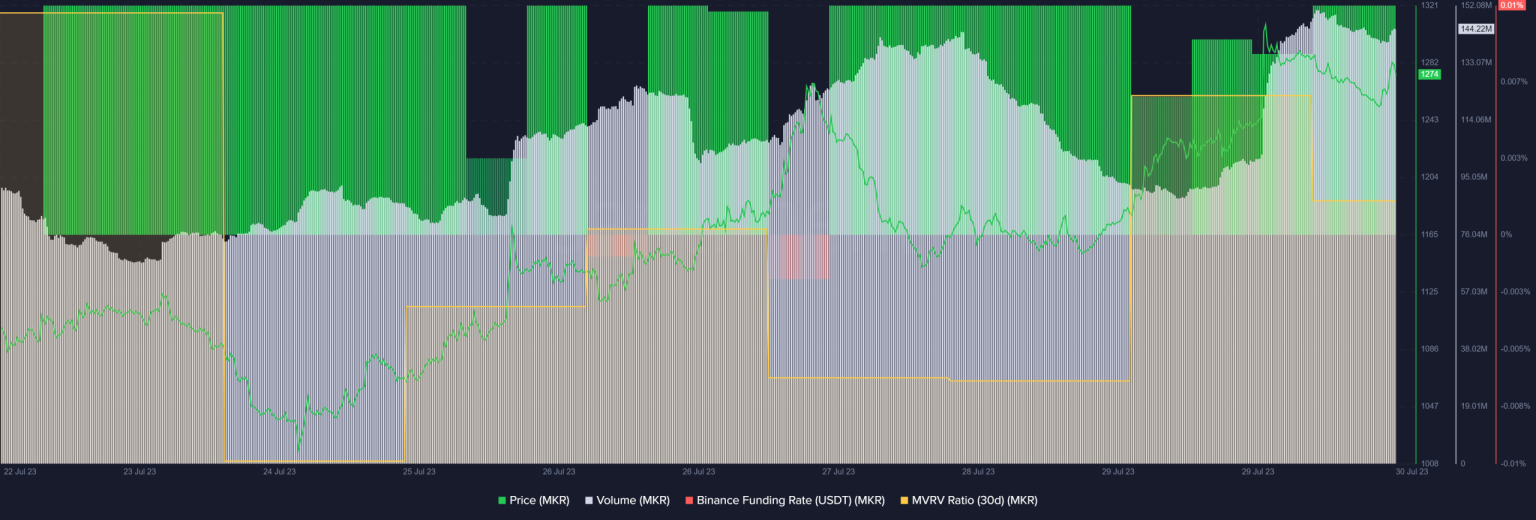Select the 23 Jul 23 date label
Image resolution: width=1536 pixels, height=520 pixels.
(140, 471)
